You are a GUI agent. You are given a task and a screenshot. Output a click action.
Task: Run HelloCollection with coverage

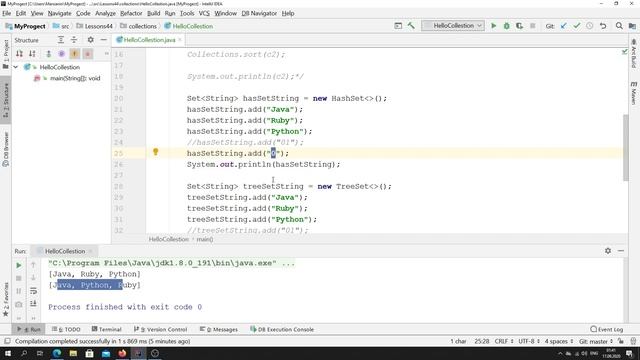(519, 26)
